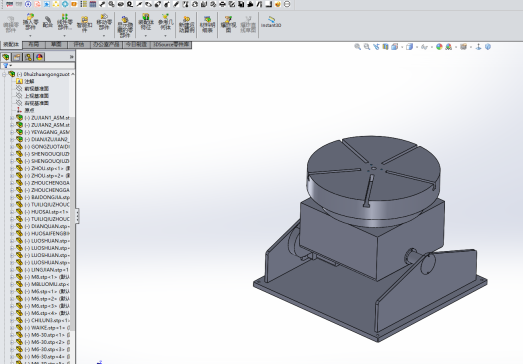Toggle the Instant3D tool

271,22
